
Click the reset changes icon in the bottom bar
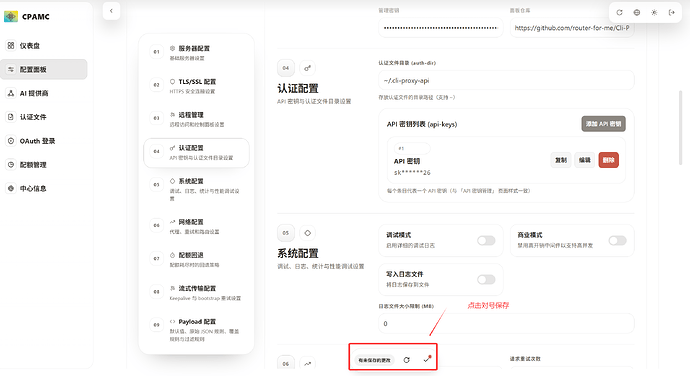(407, 360)
